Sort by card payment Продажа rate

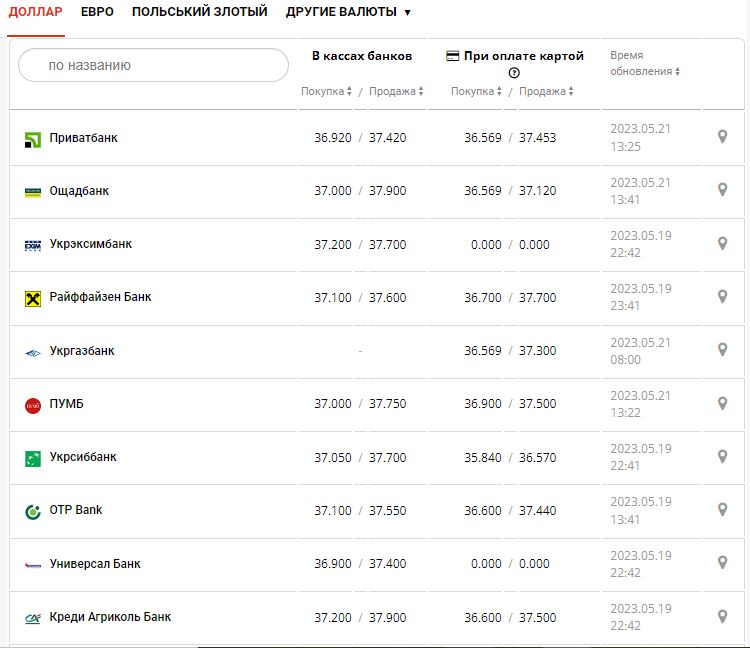546,92
